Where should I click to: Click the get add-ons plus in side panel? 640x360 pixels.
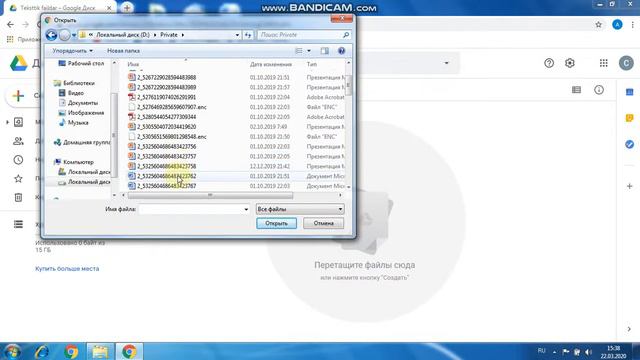629,186
